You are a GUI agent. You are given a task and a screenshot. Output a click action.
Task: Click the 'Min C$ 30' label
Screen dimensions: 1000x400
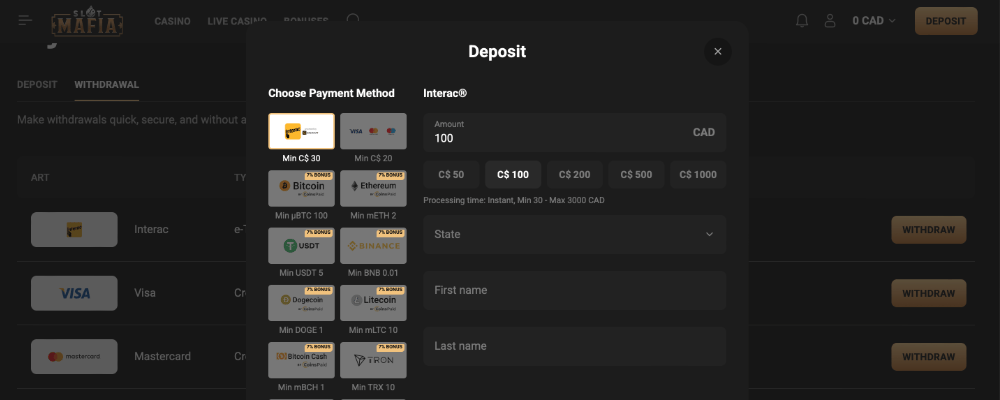pyautogui.click(x=302, y=158)
